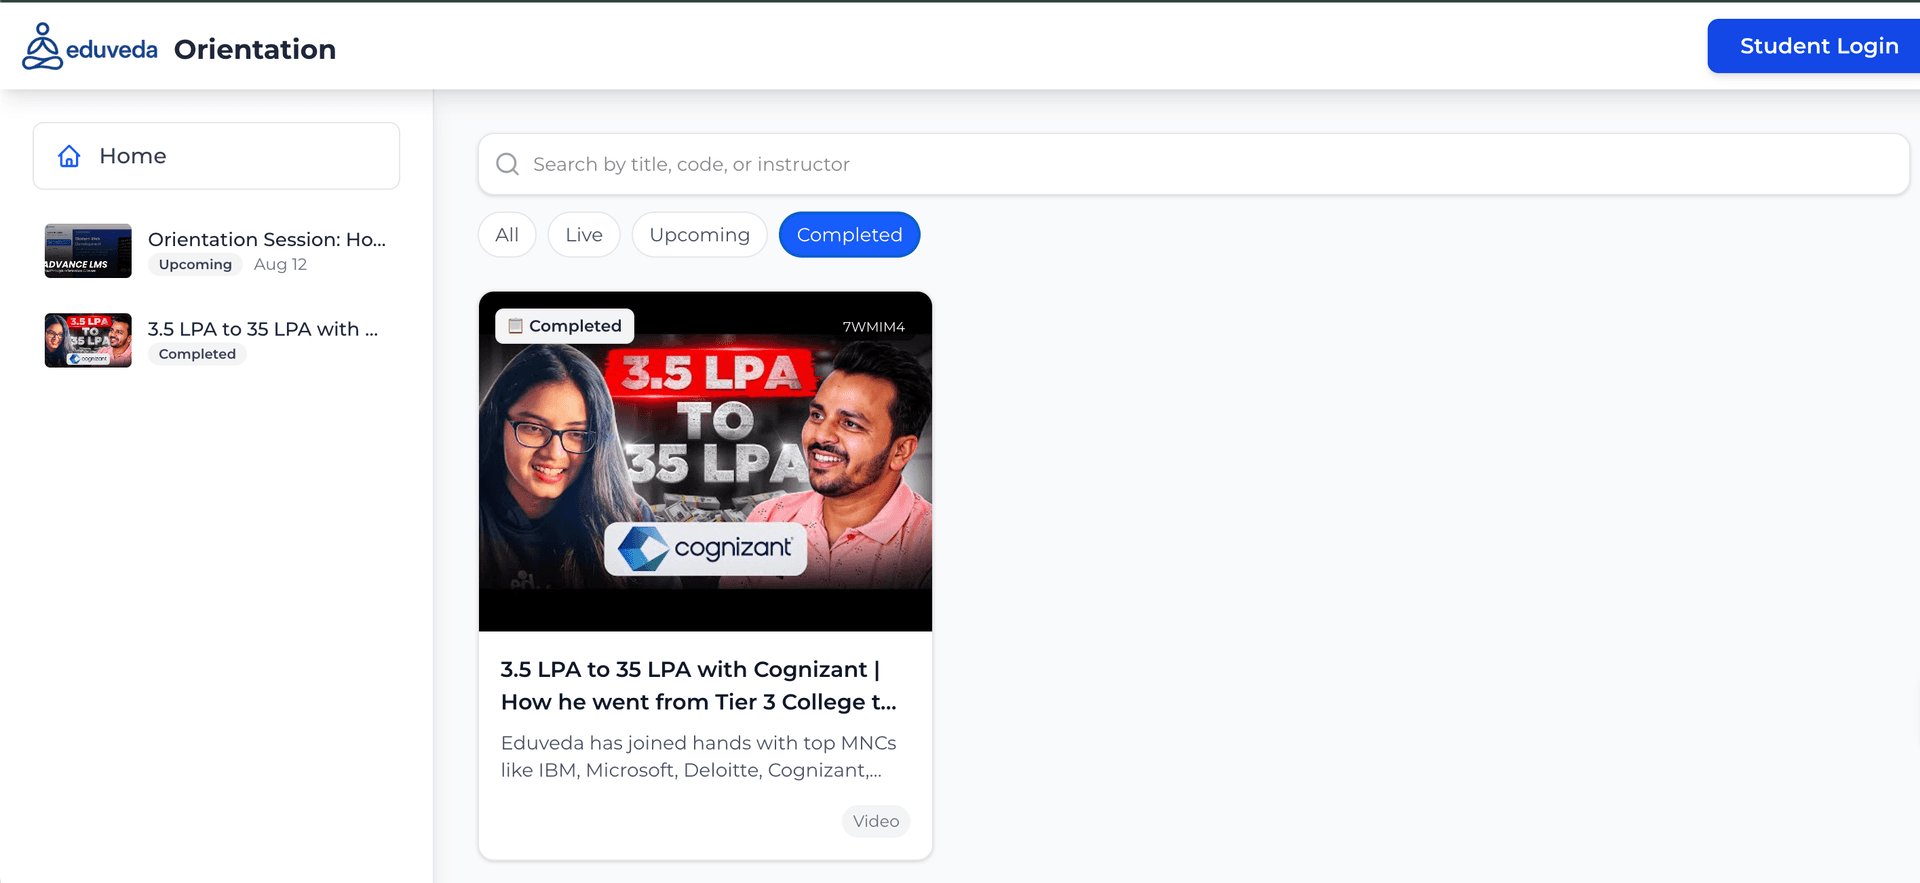Click the eduveda logo icon
1920x883 pixels.
[42, 47]
